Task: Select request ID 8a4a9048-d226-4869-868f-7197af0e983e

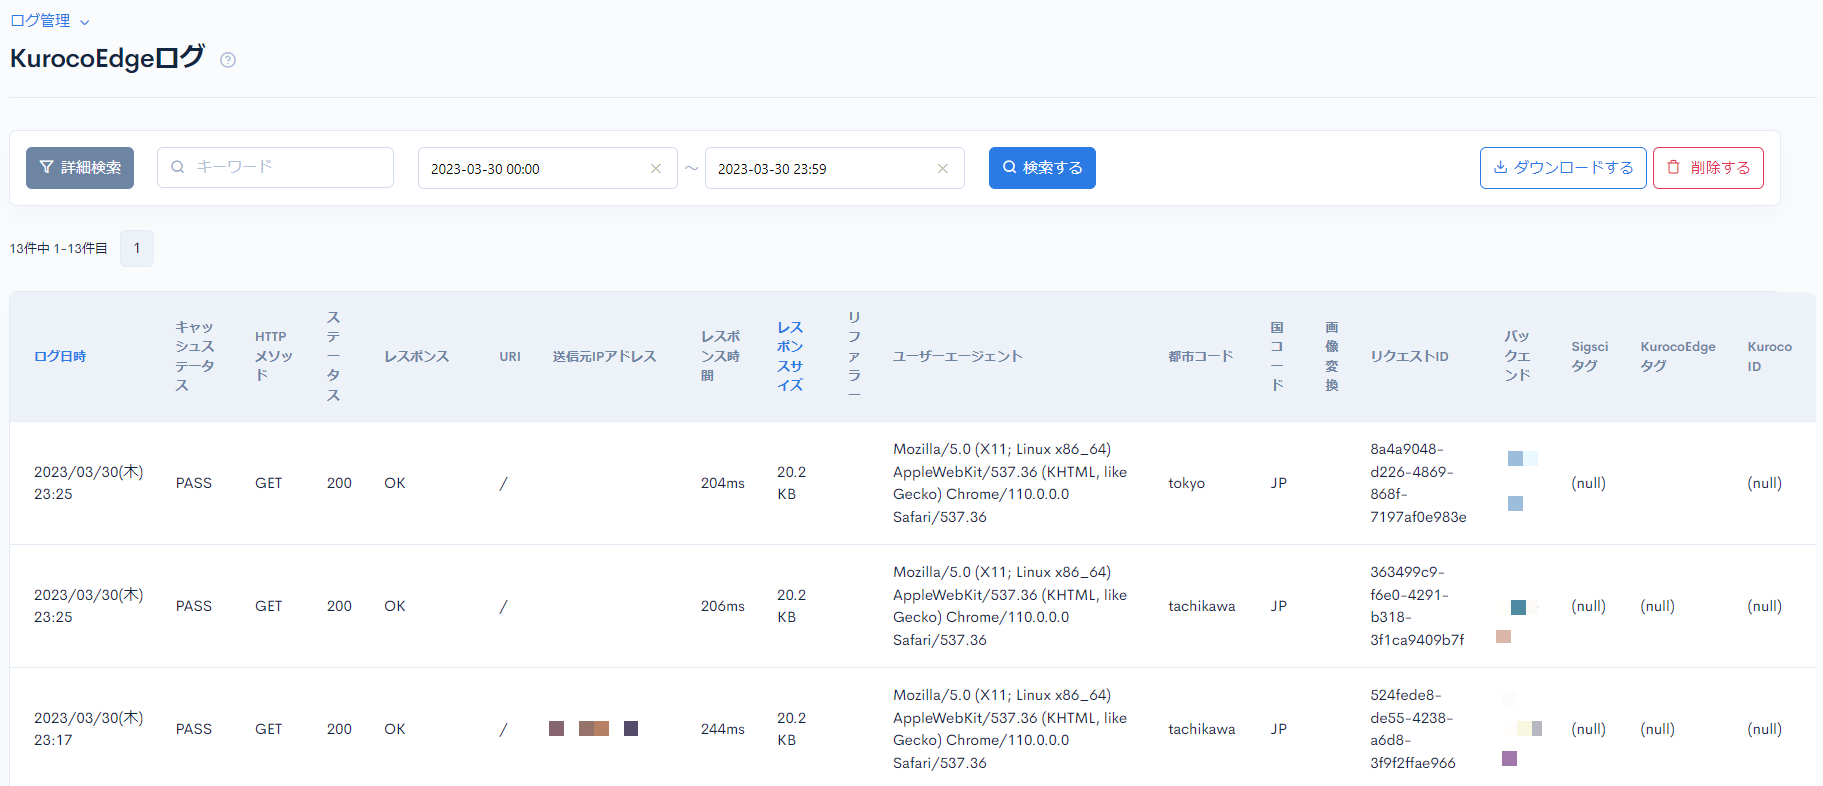Action: tap(1418, 483)
